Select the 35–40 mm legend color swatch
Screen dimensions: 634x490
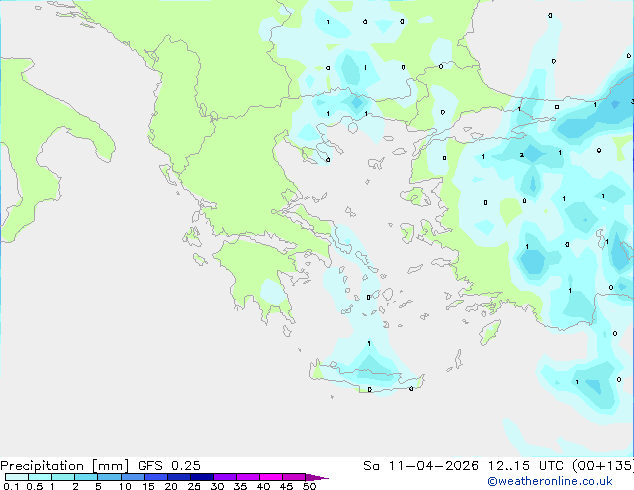(248, 477)
